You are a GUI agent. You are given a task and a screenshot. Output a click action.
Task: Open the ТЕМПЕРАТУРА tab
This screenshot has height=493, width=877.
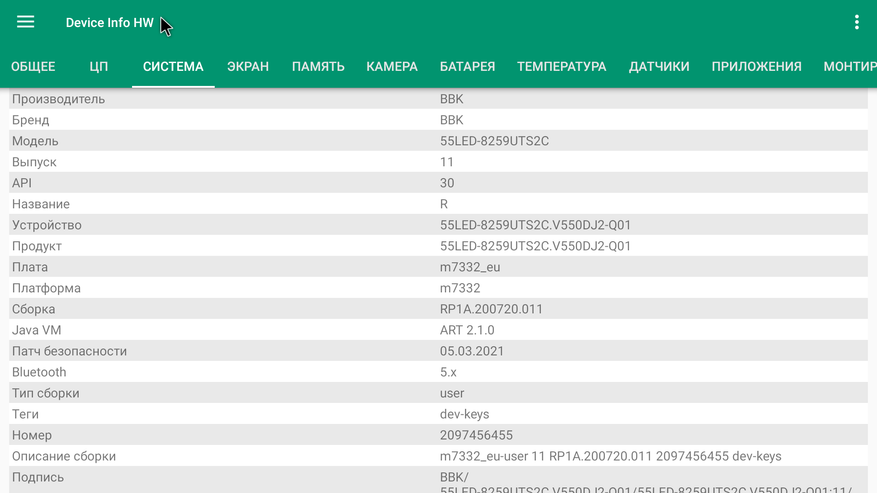point(562,67)
